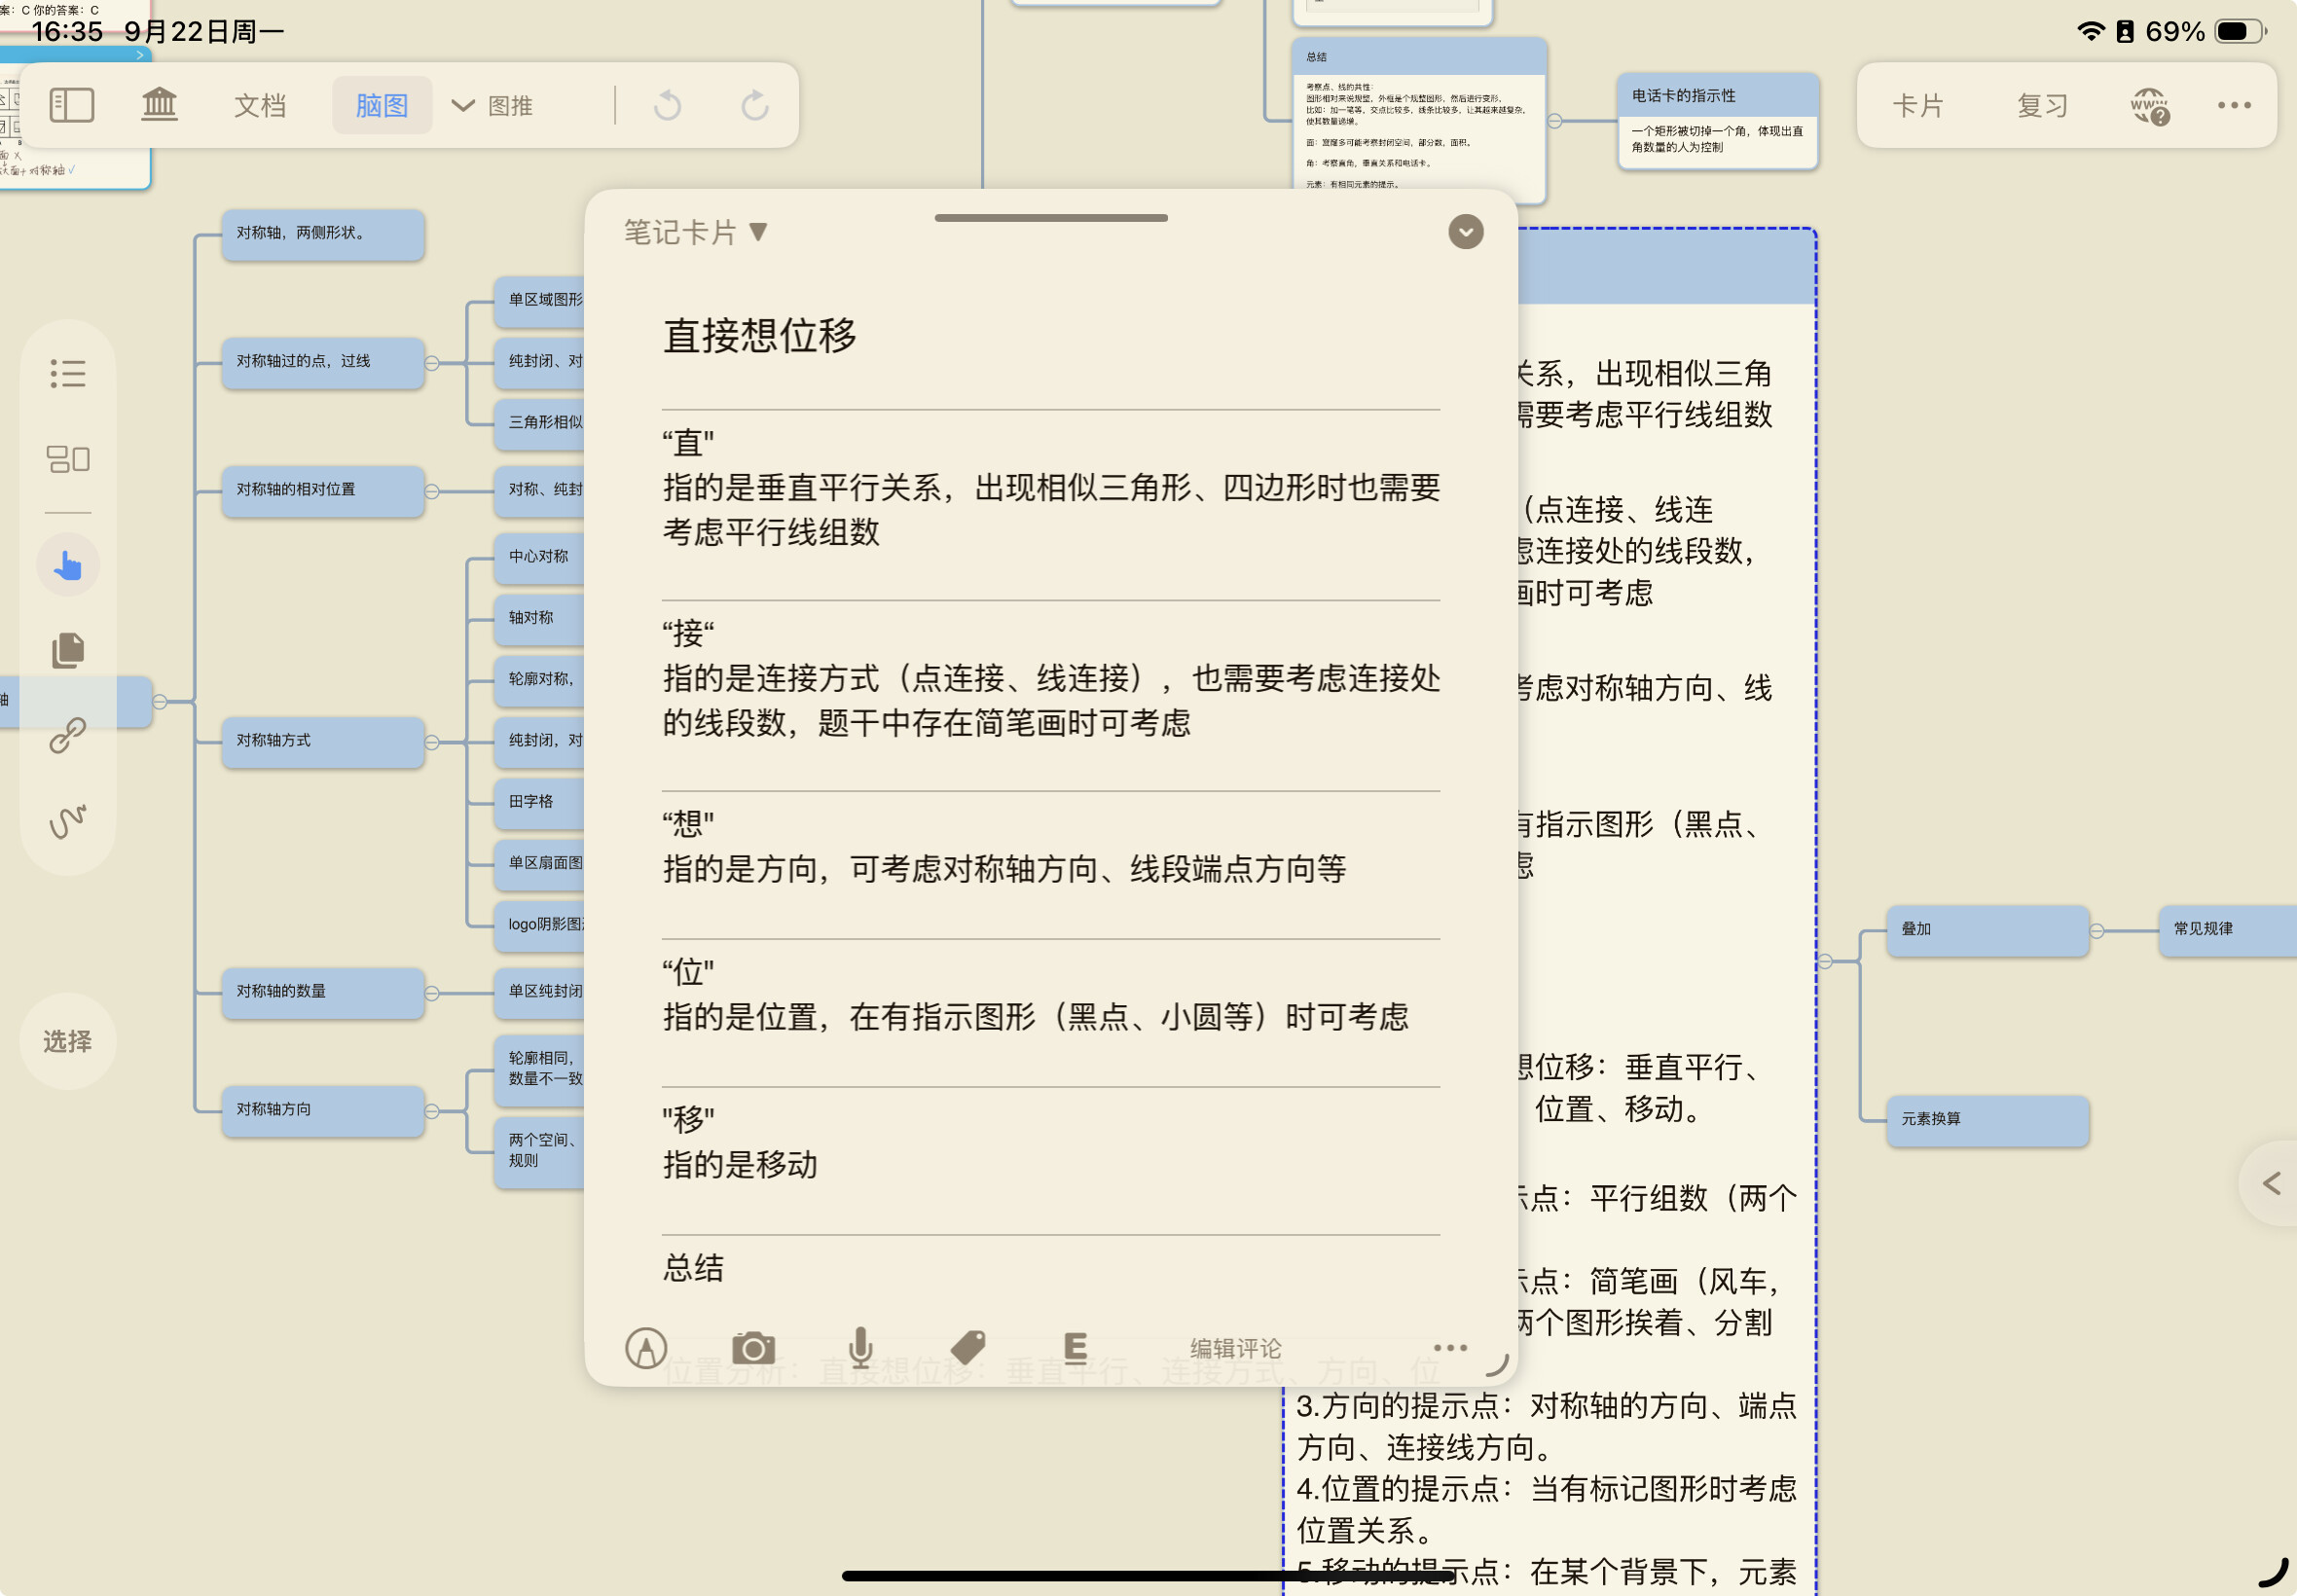Tap the camera icon in note card
Viewport: 2297px width, 1596px height.
click(753, 1349)
